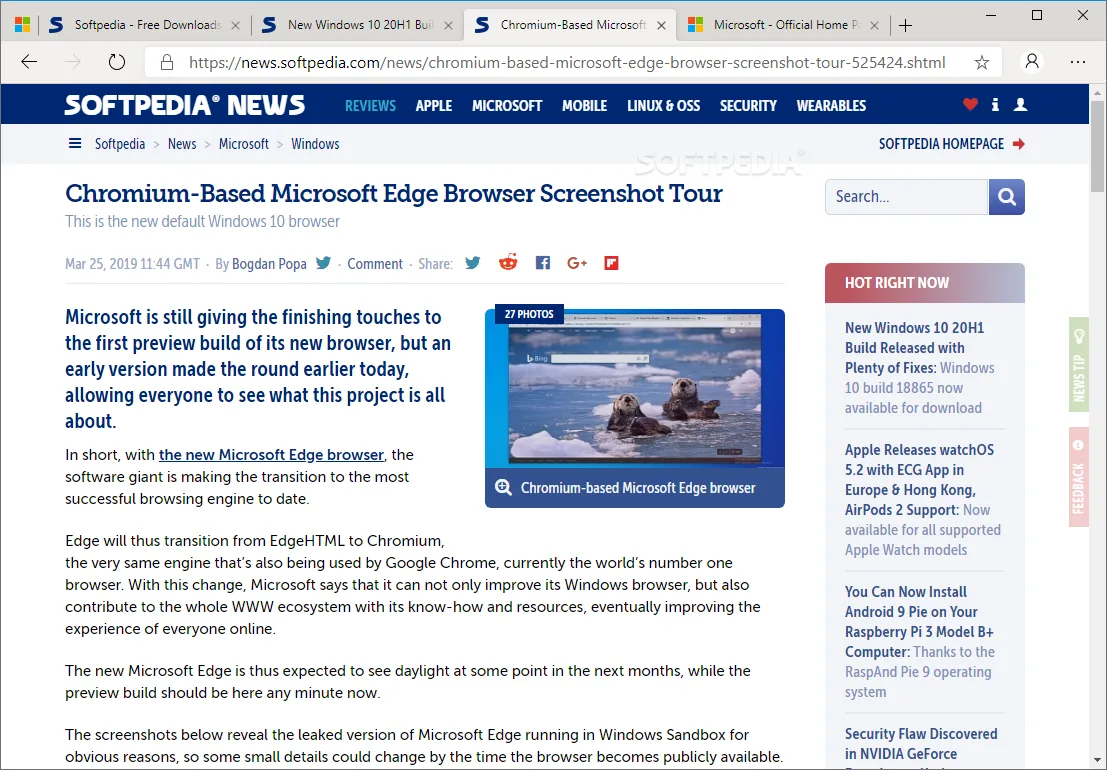The image size is (1107, 770).
Task: Click the user login icon in header
Action: [1020, 104]
